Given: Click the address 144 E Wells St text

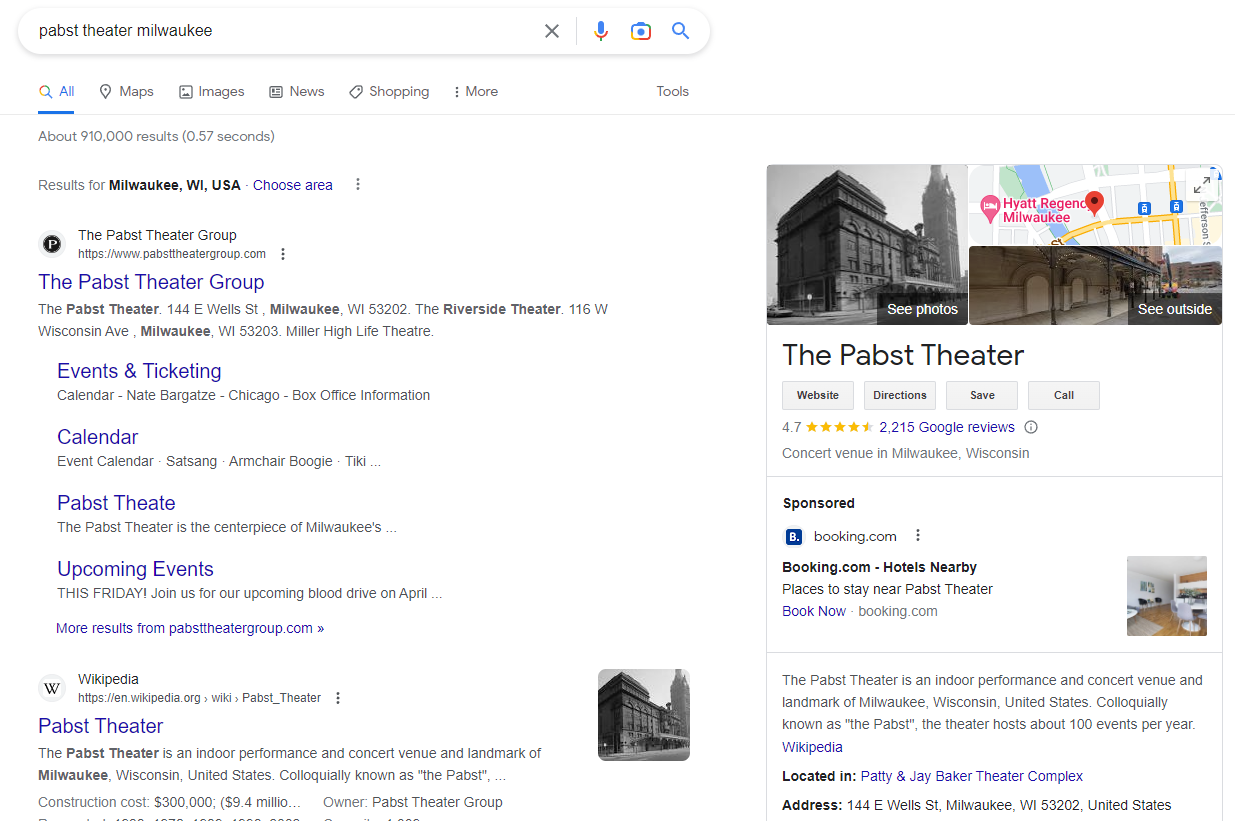Looking at the screenshot, I should 1009,805.
